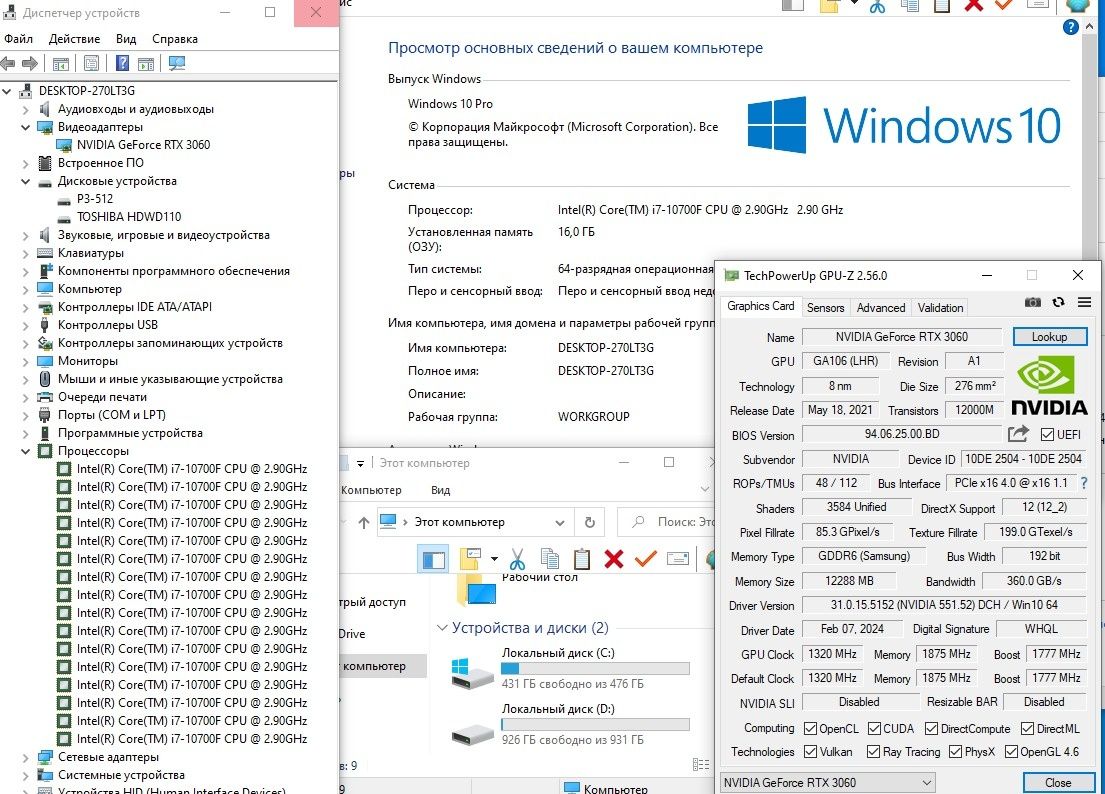This screenshot has width=1105, height=794.
Task: Click the clipboard paste icon in Explorer toolbar
Action: (582, 559)
